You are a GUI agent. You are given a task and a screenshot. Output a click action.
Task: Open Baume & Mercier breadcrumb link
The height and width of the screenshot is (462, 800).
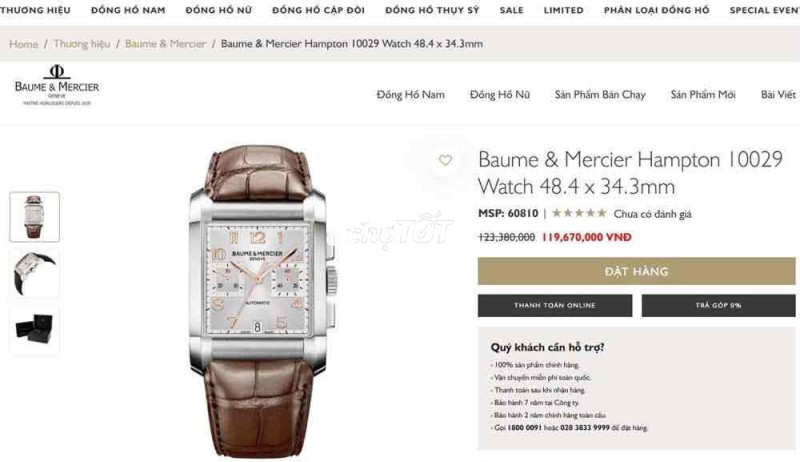[165, 44]
